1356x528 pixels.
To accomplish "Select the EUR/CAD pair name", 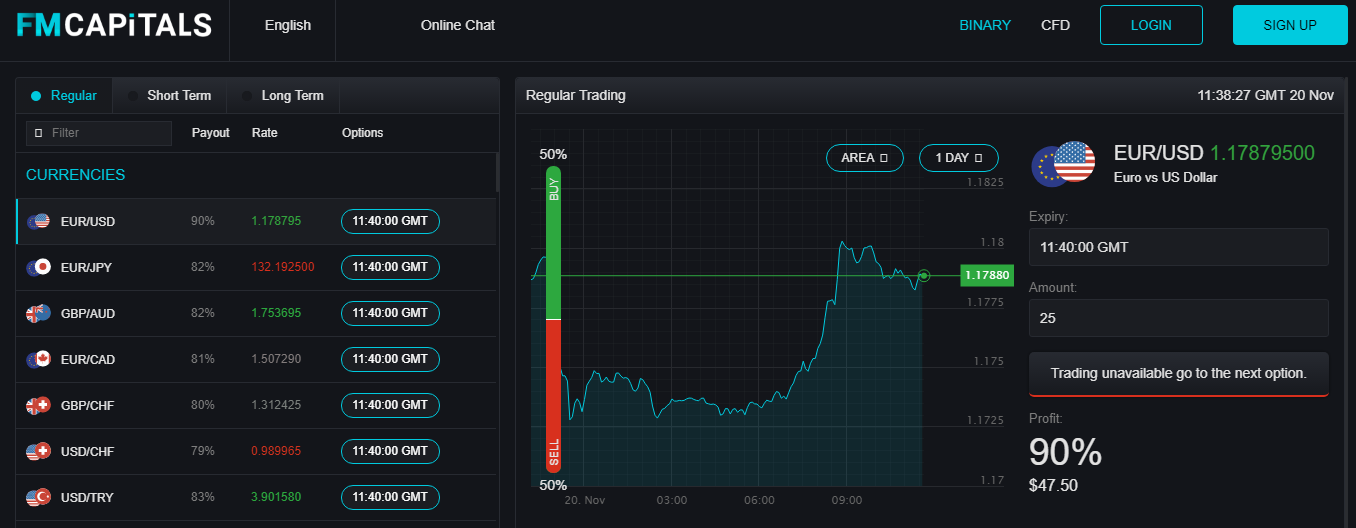I will pyautogui.click(x=88, y=359).
